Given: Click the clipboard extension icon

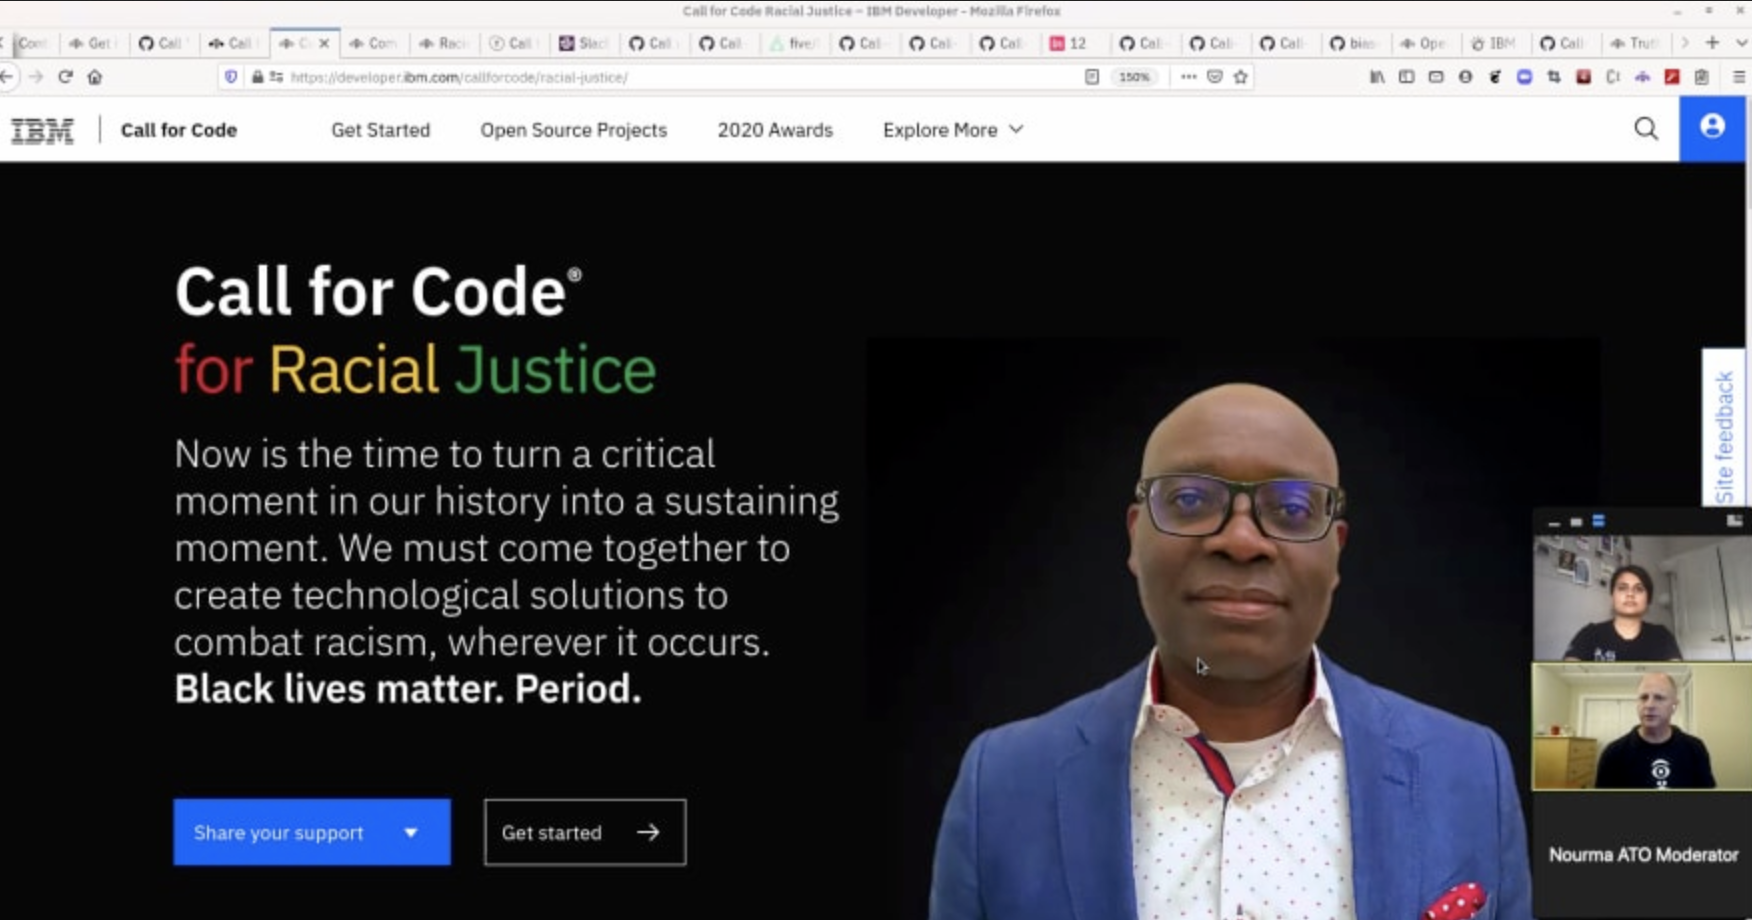Looking at the screenshot, I should pyautogui.click(x=1701, y=77).
